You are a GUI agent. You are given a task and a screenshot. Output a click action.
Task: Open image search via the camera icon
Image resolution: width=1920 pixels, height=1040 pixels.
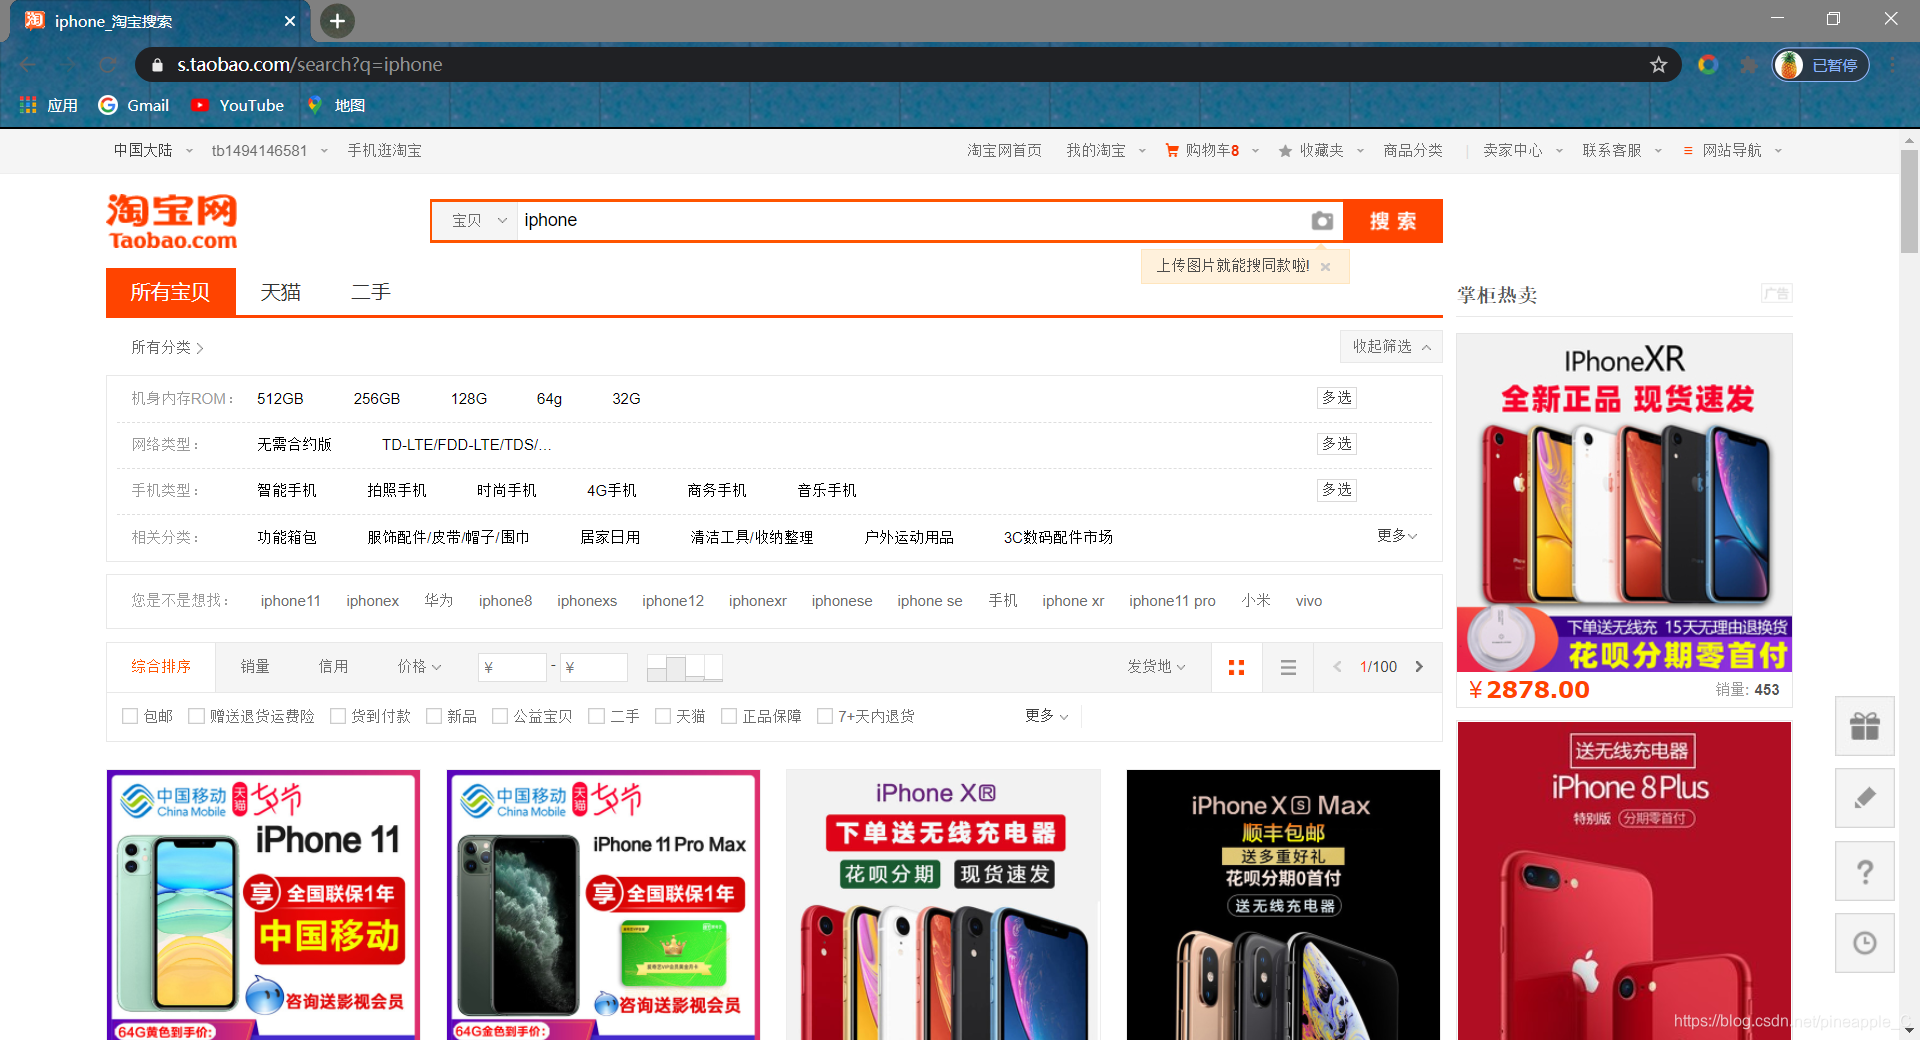[x=1322, y=221]
